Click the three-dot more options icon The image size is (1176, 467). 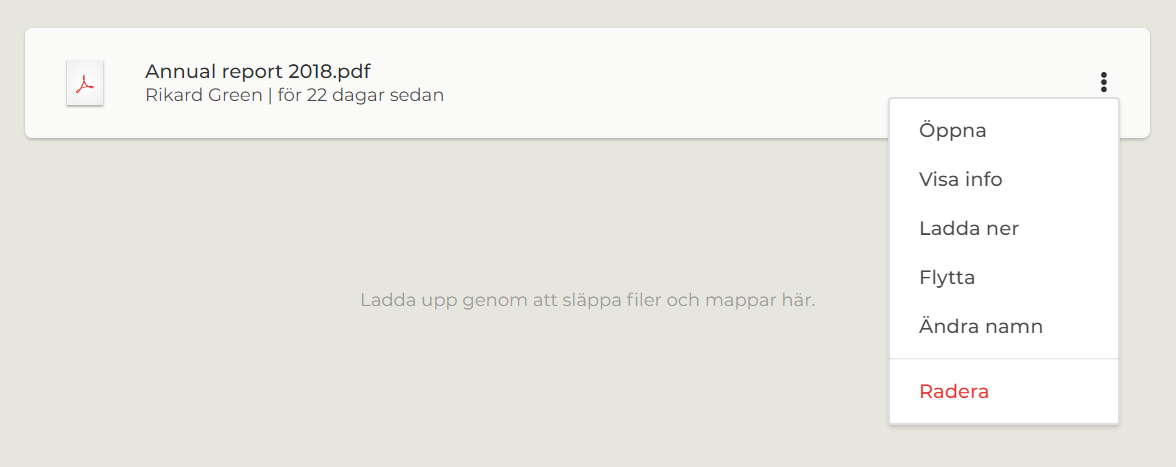pyautogui.click(x=1103, y=82)
